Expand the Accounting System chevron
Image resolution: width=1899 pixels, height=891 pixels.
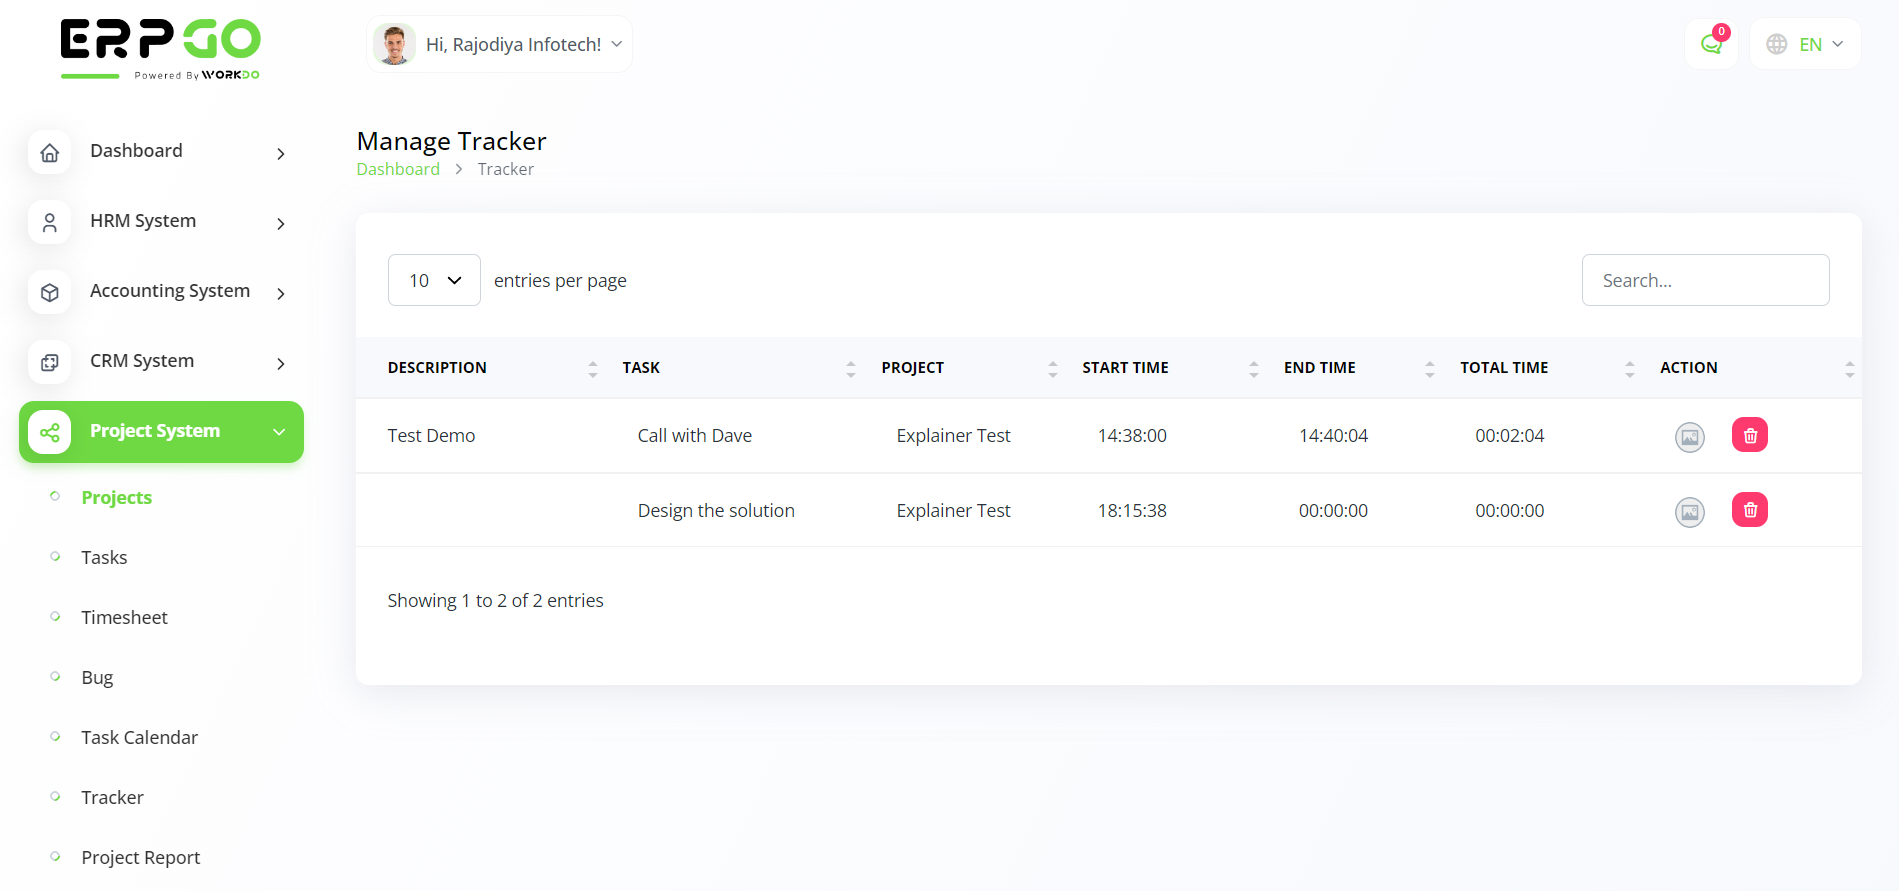pos(281,293)
